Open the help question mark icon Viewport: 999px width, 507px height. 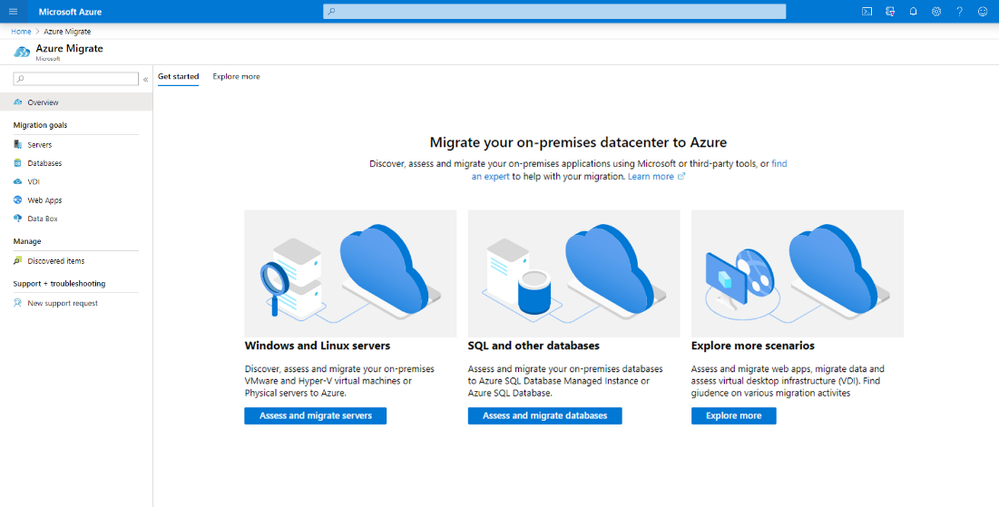pyautogui.click(x=959, y=11)
